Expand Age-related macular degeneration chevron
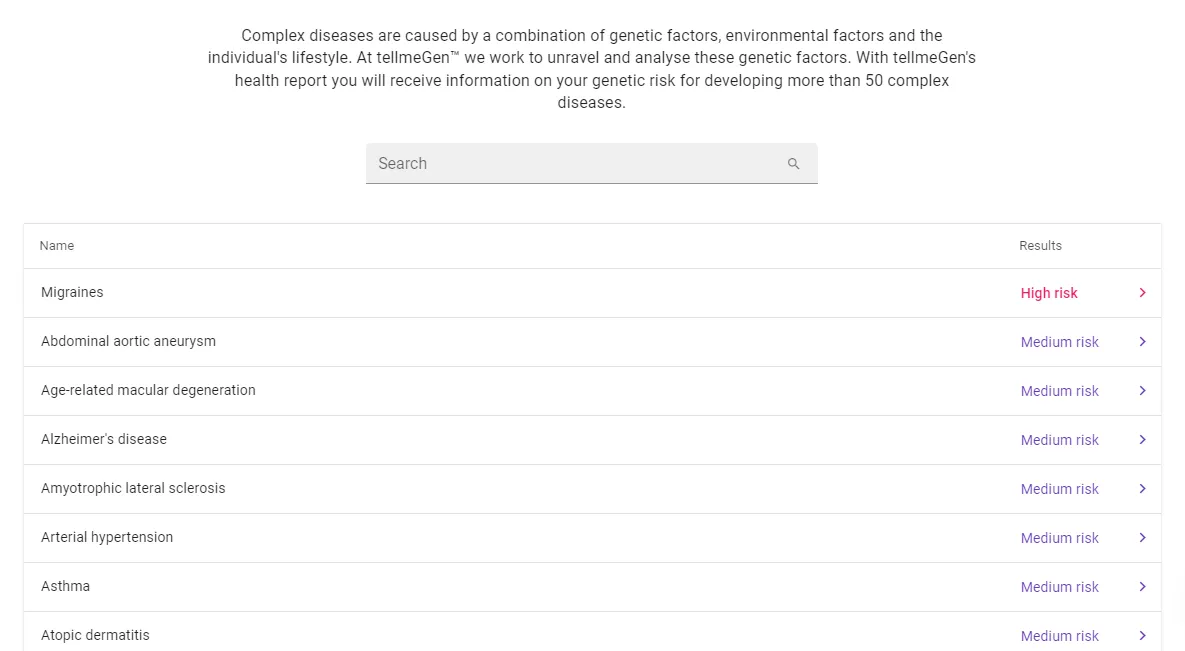 (1142, 391)
